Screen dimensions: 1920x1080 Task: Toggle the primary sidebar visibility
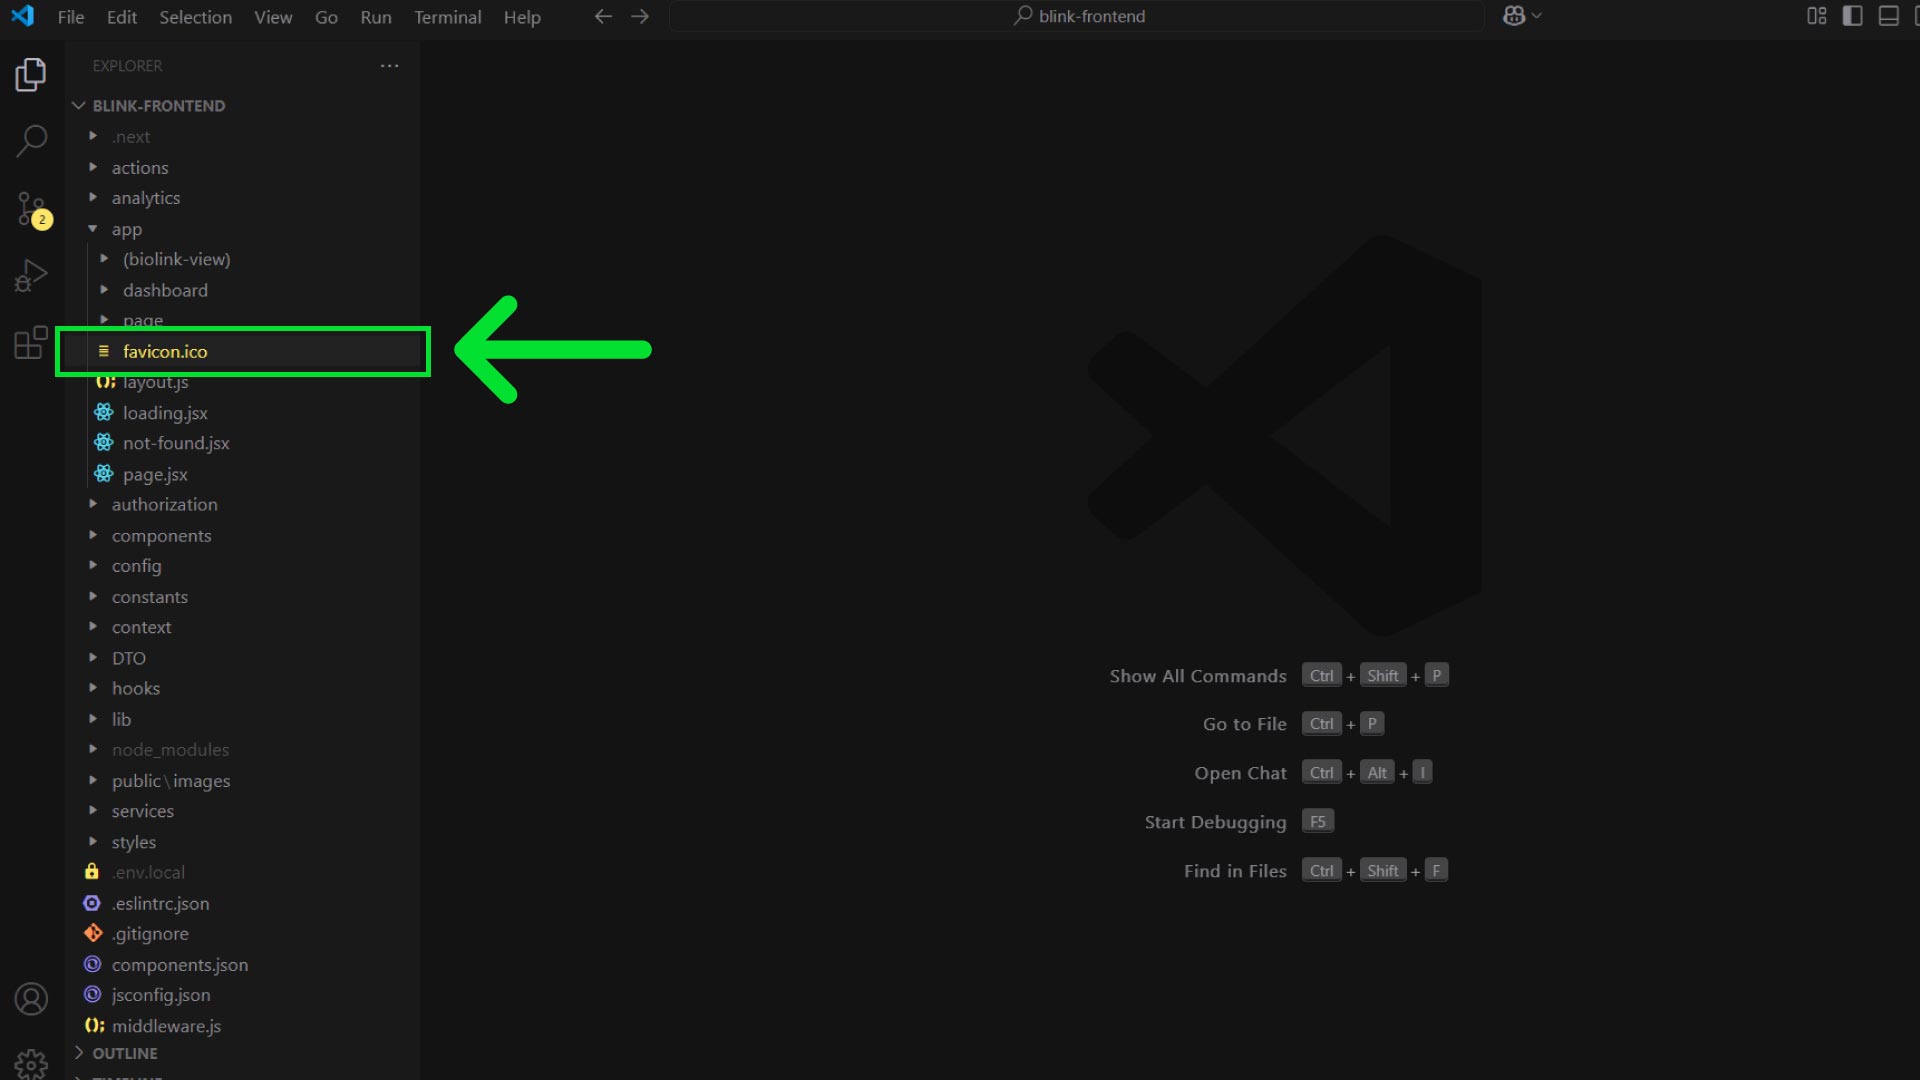[x=1852, y=16]
